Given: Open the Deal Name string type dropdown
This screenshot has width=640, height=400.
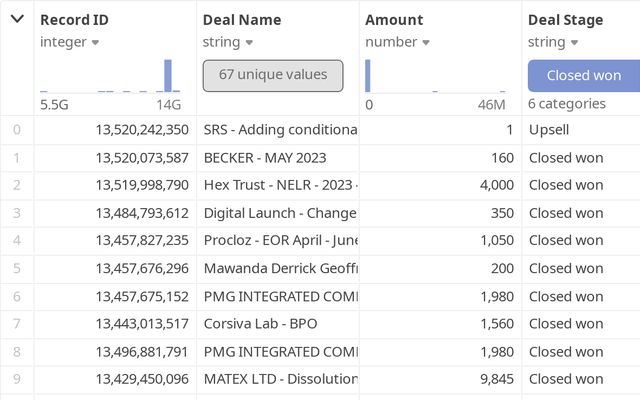Looking at the screenshot, I should click(x=249, y=42).
